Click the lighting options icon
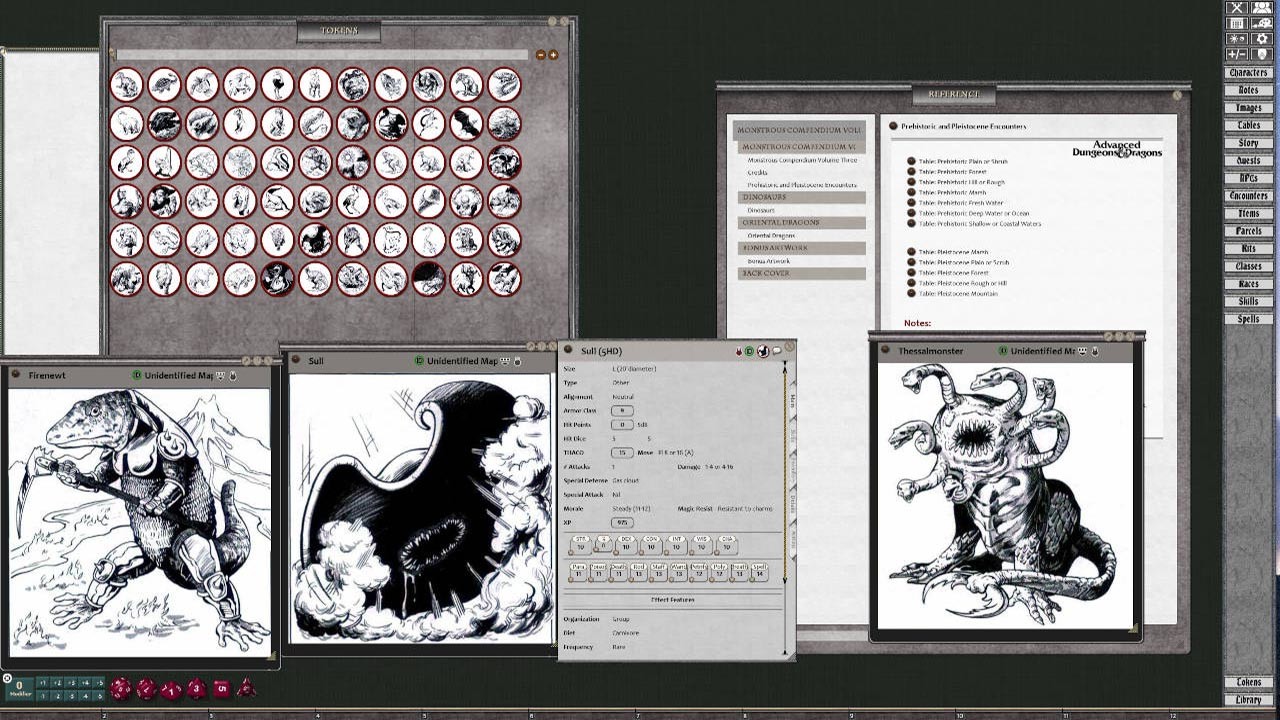Viewport: 1280px width, 720px height. click(x=1237, y=38)
